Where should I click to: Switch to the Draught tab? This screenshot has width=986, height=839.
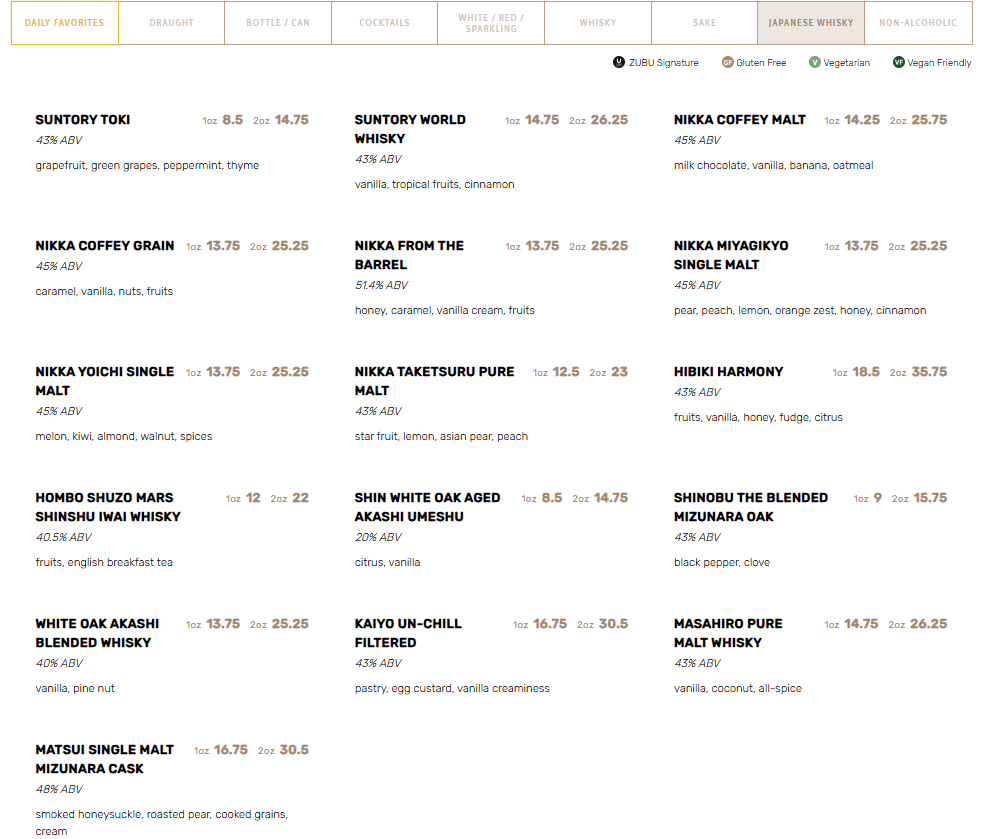(172, 23)
